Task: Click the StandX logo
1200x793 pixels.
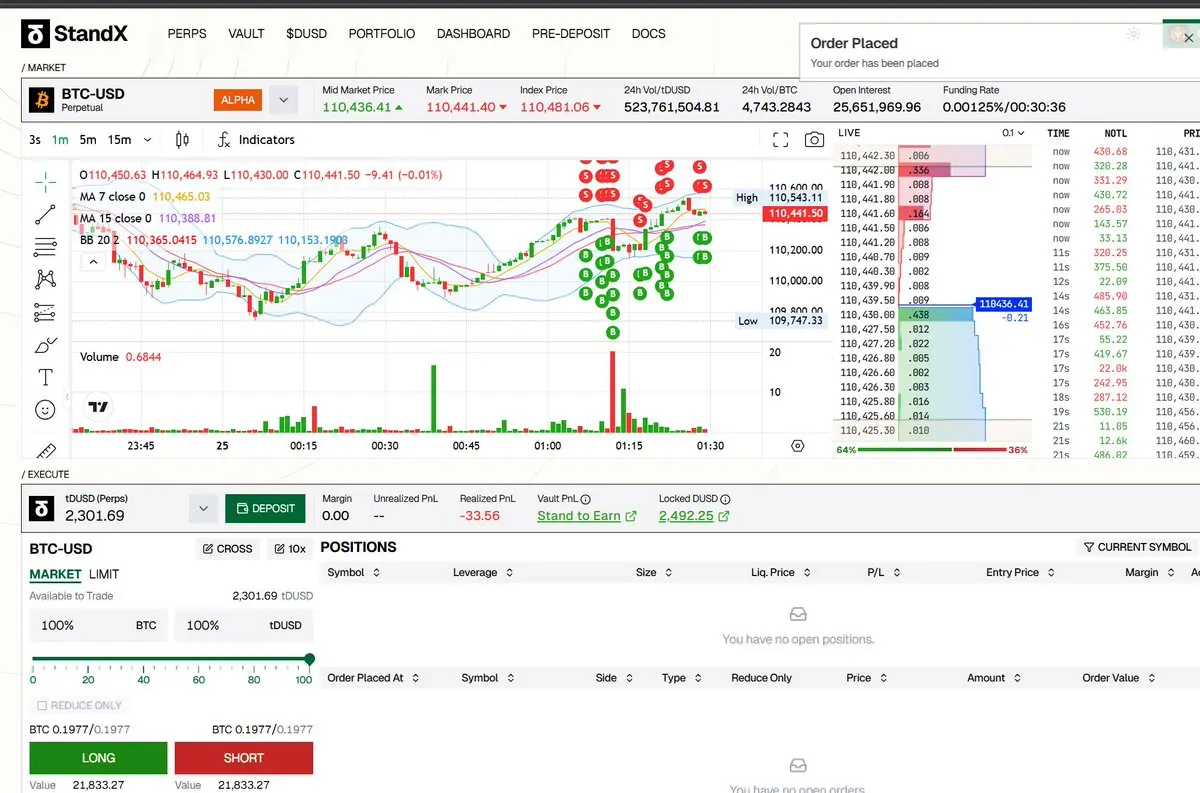Action: [x=75, y=34]
